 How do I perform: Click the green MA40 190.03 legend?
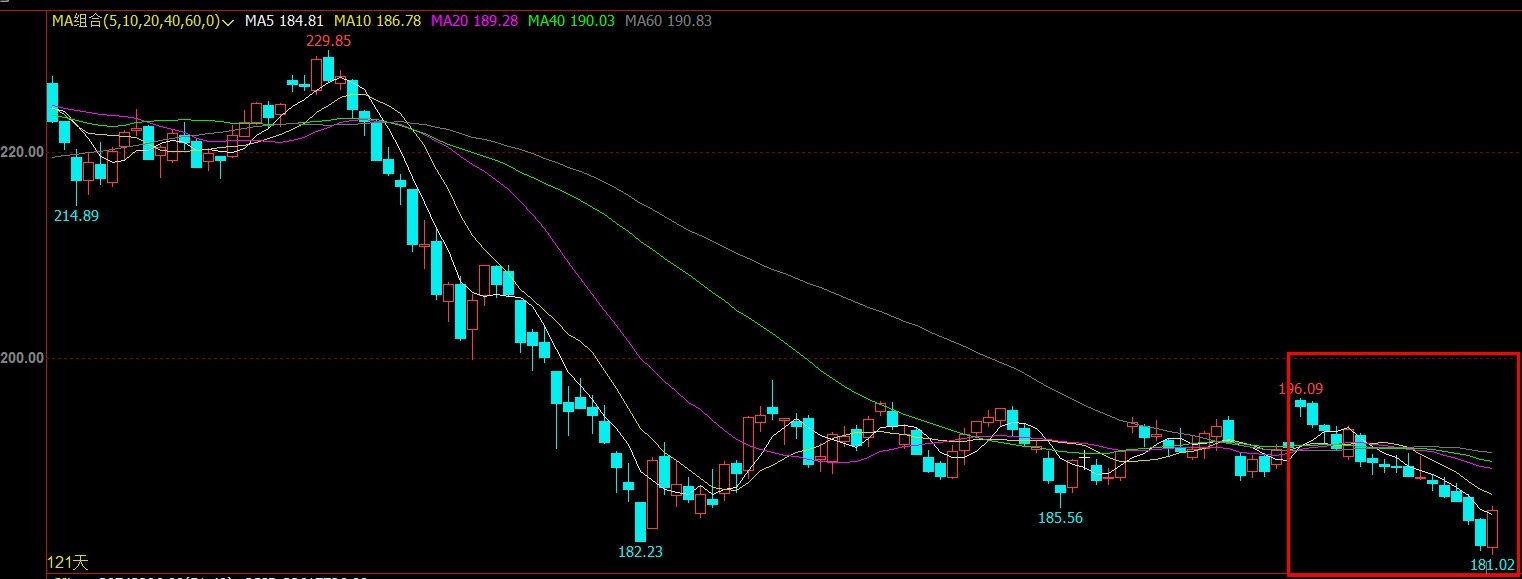[x=571, y=20]
